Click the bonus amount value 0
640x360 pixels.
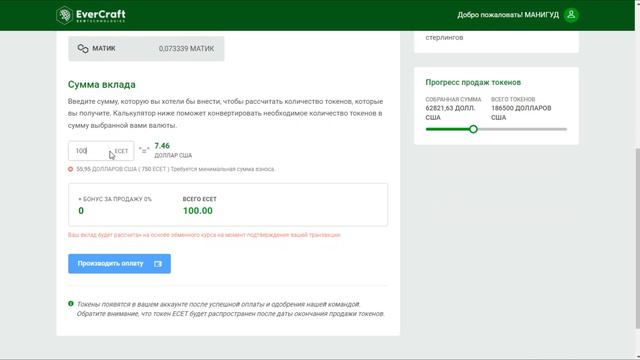[x=81, y=211]
